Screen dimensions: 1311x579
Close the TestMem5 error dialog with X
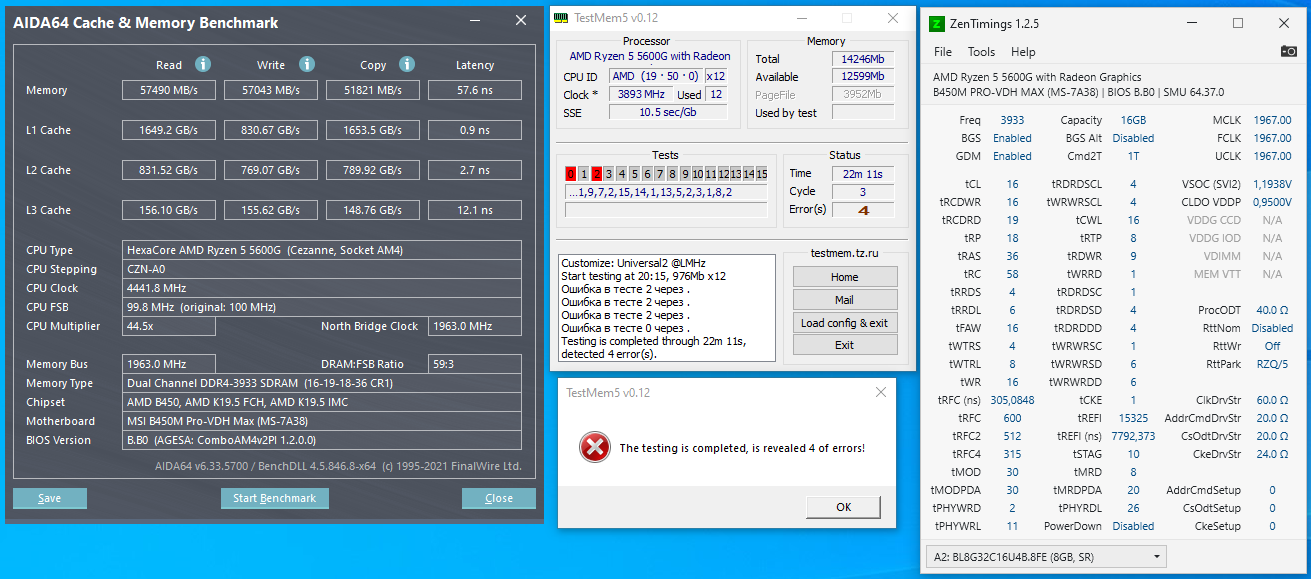[x=880, y=392]
